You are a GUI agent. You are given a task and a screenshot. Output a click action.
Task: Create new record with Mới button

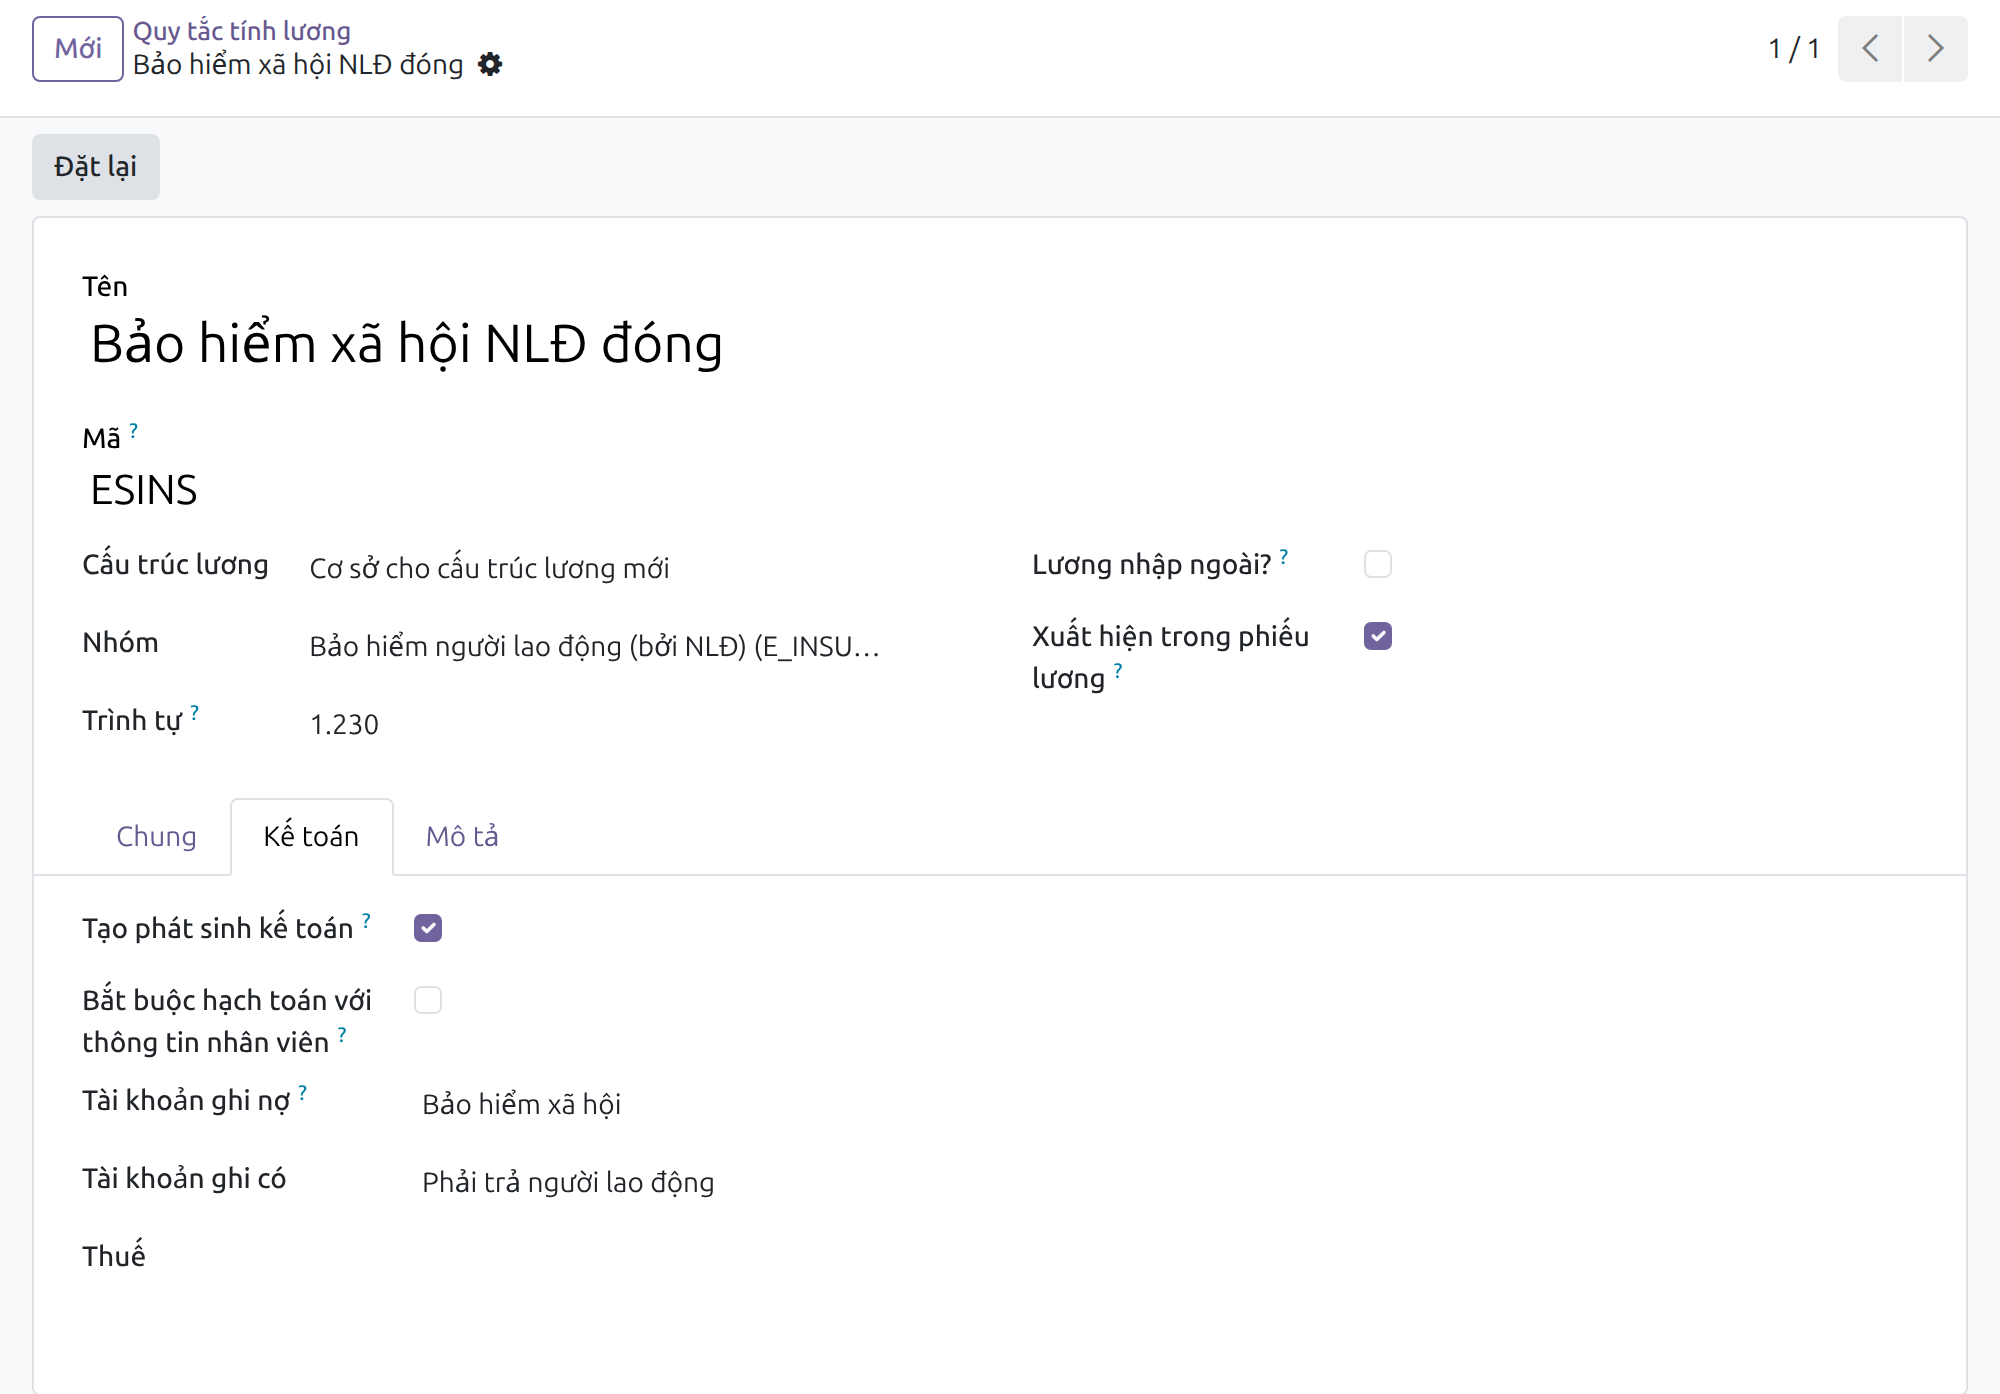click(78, 48)
